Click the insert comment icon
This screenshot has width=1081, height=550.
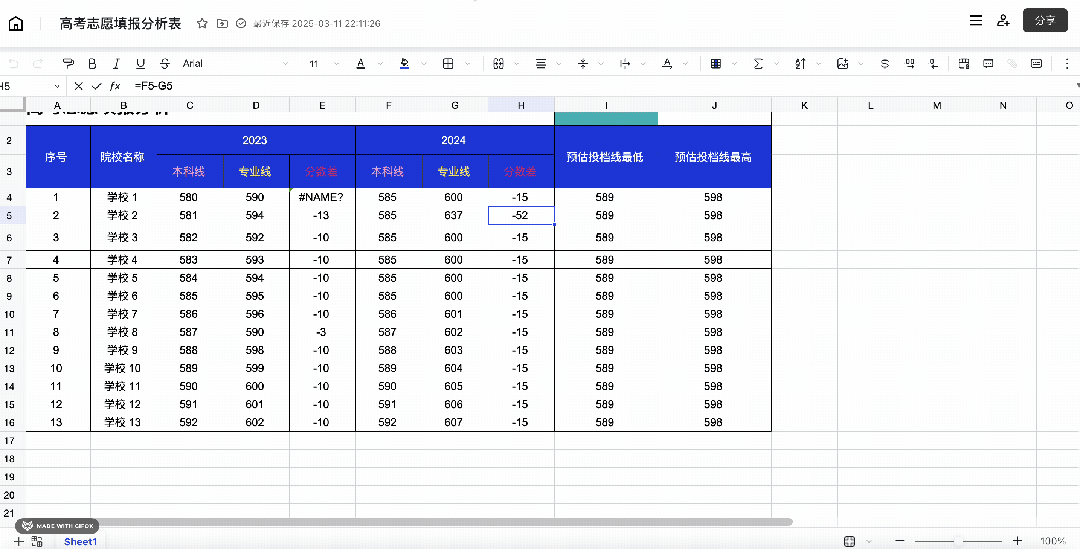pyautogui.click(x=988, y=64)
